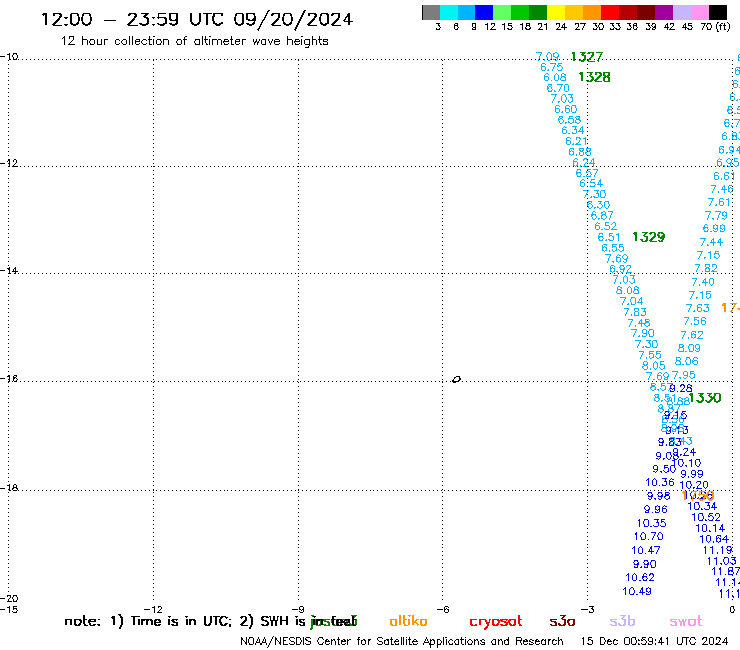Pick the lavender swatch in the color scale
This screenshot has height=650, width=740.
pos(682,12)
